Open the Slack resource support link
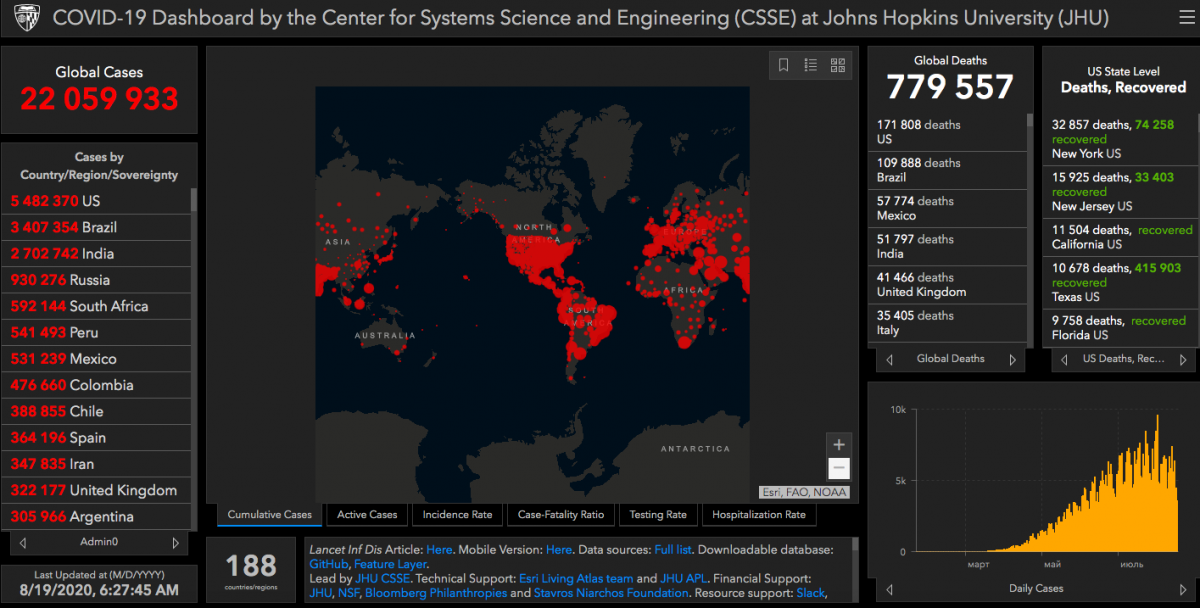 [x=812, y=593]
